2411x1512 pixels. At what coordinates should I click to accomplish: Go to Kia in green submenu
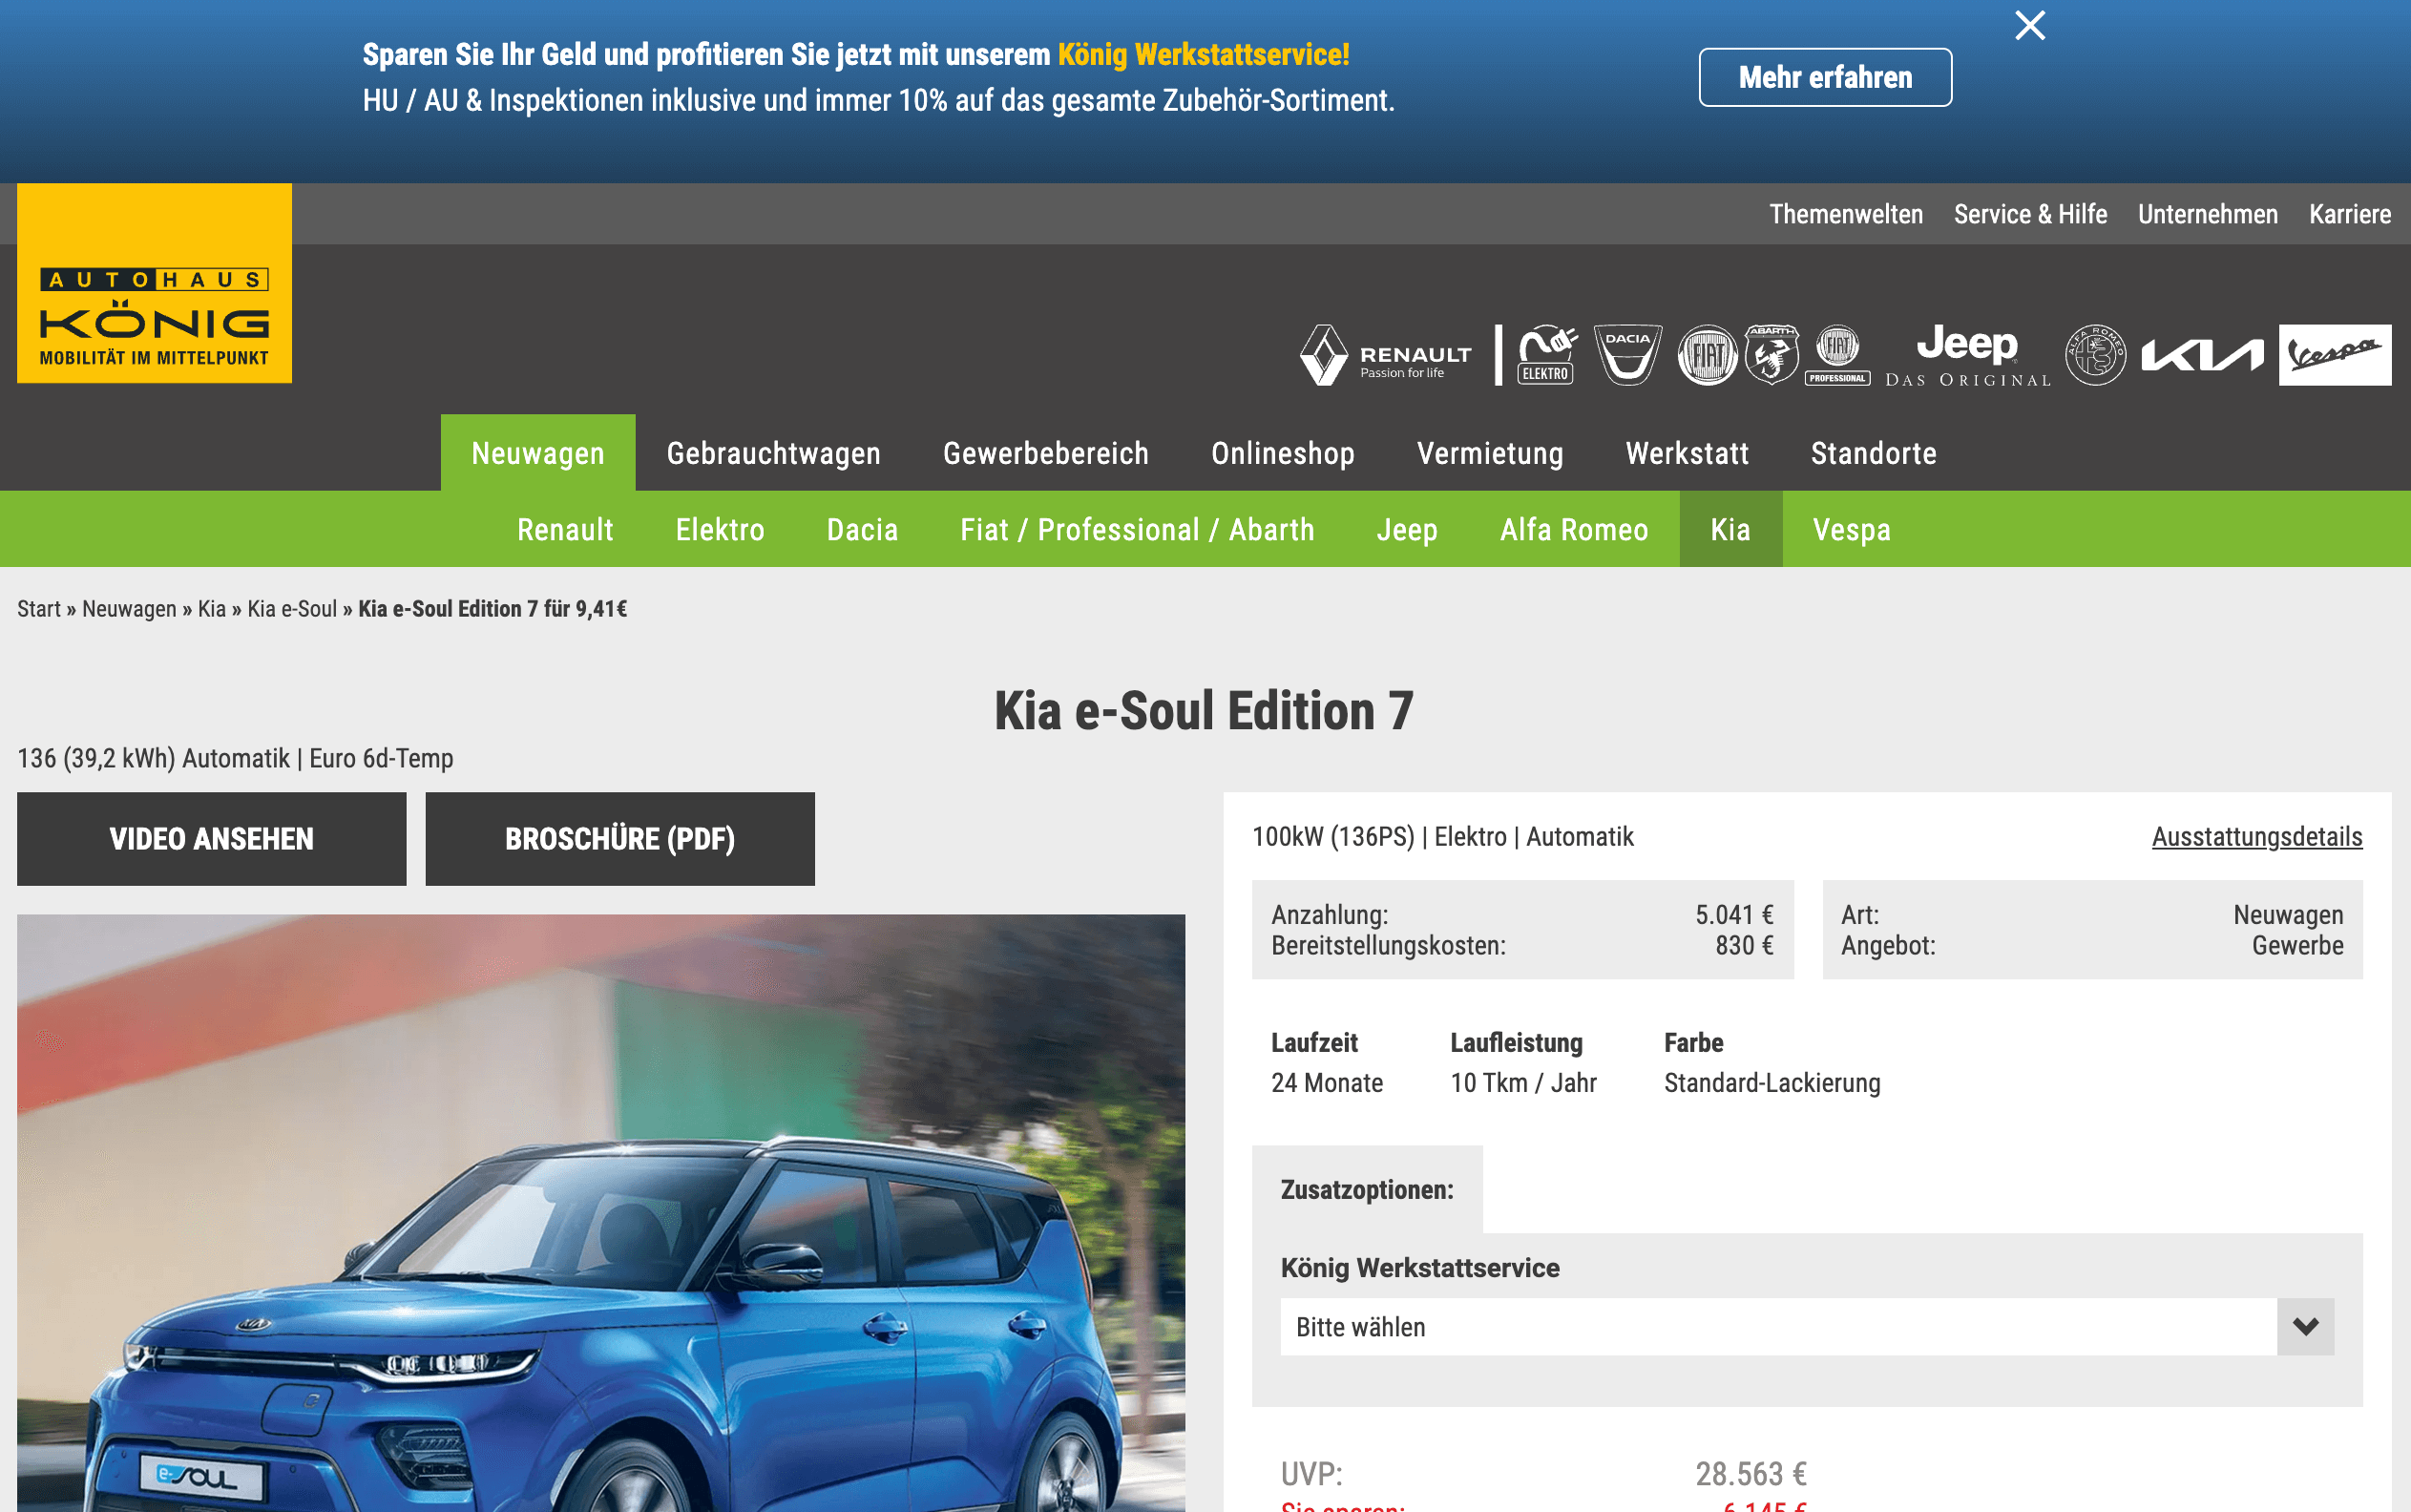[x=1730, y=529]
